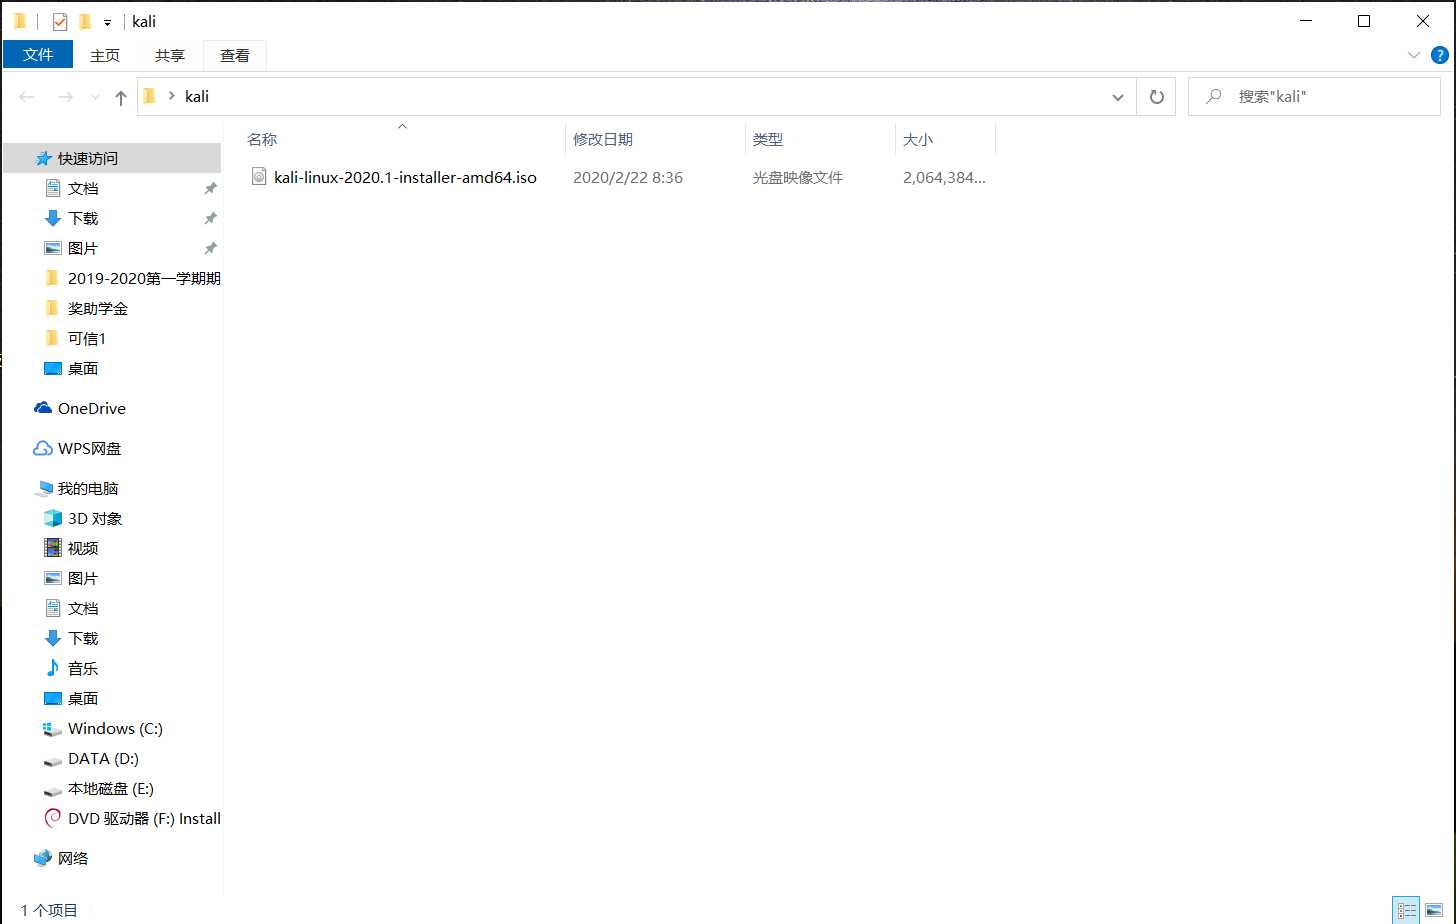Select 快速访问 in the navigation pane
The width and height of the screenshot is (1456, 924).
112,158
